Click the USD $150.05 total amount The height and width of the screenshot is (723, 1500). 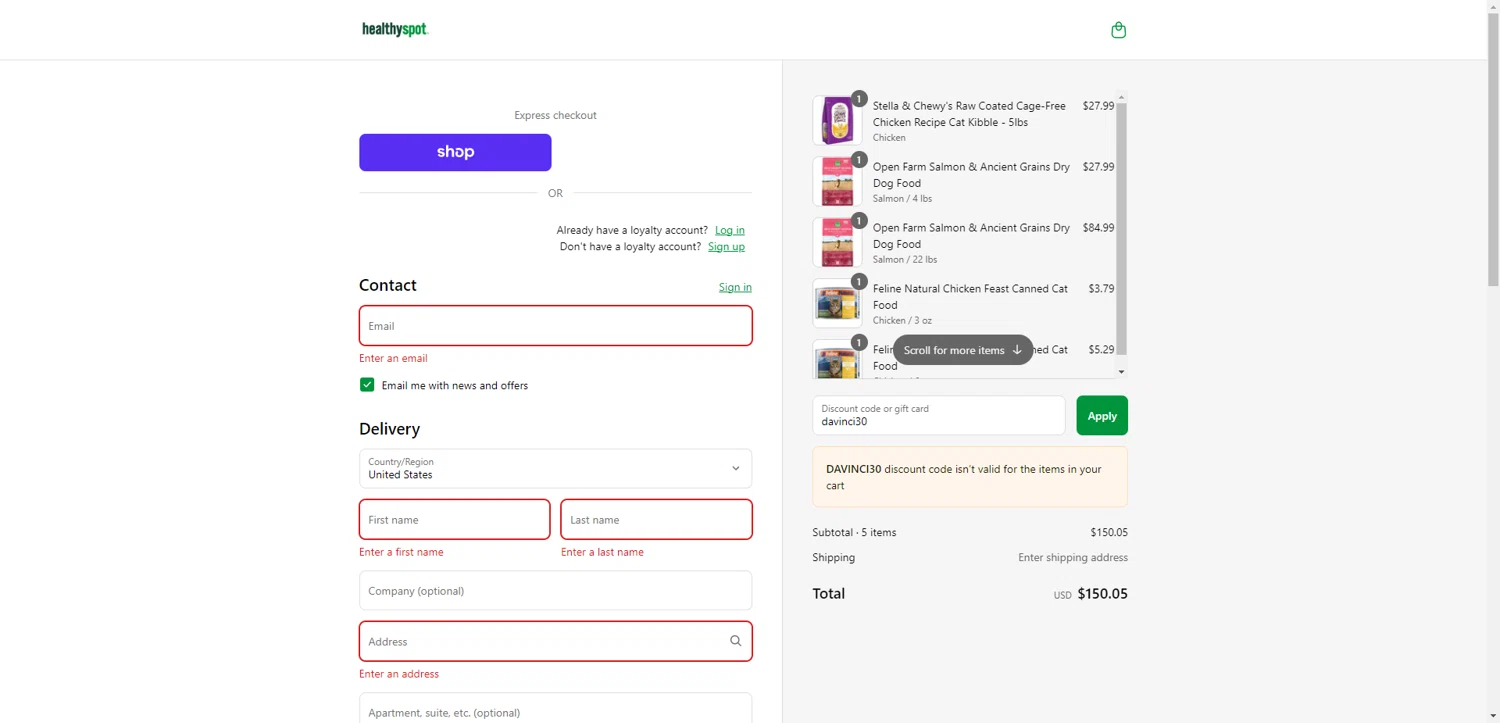(1090, 594)
